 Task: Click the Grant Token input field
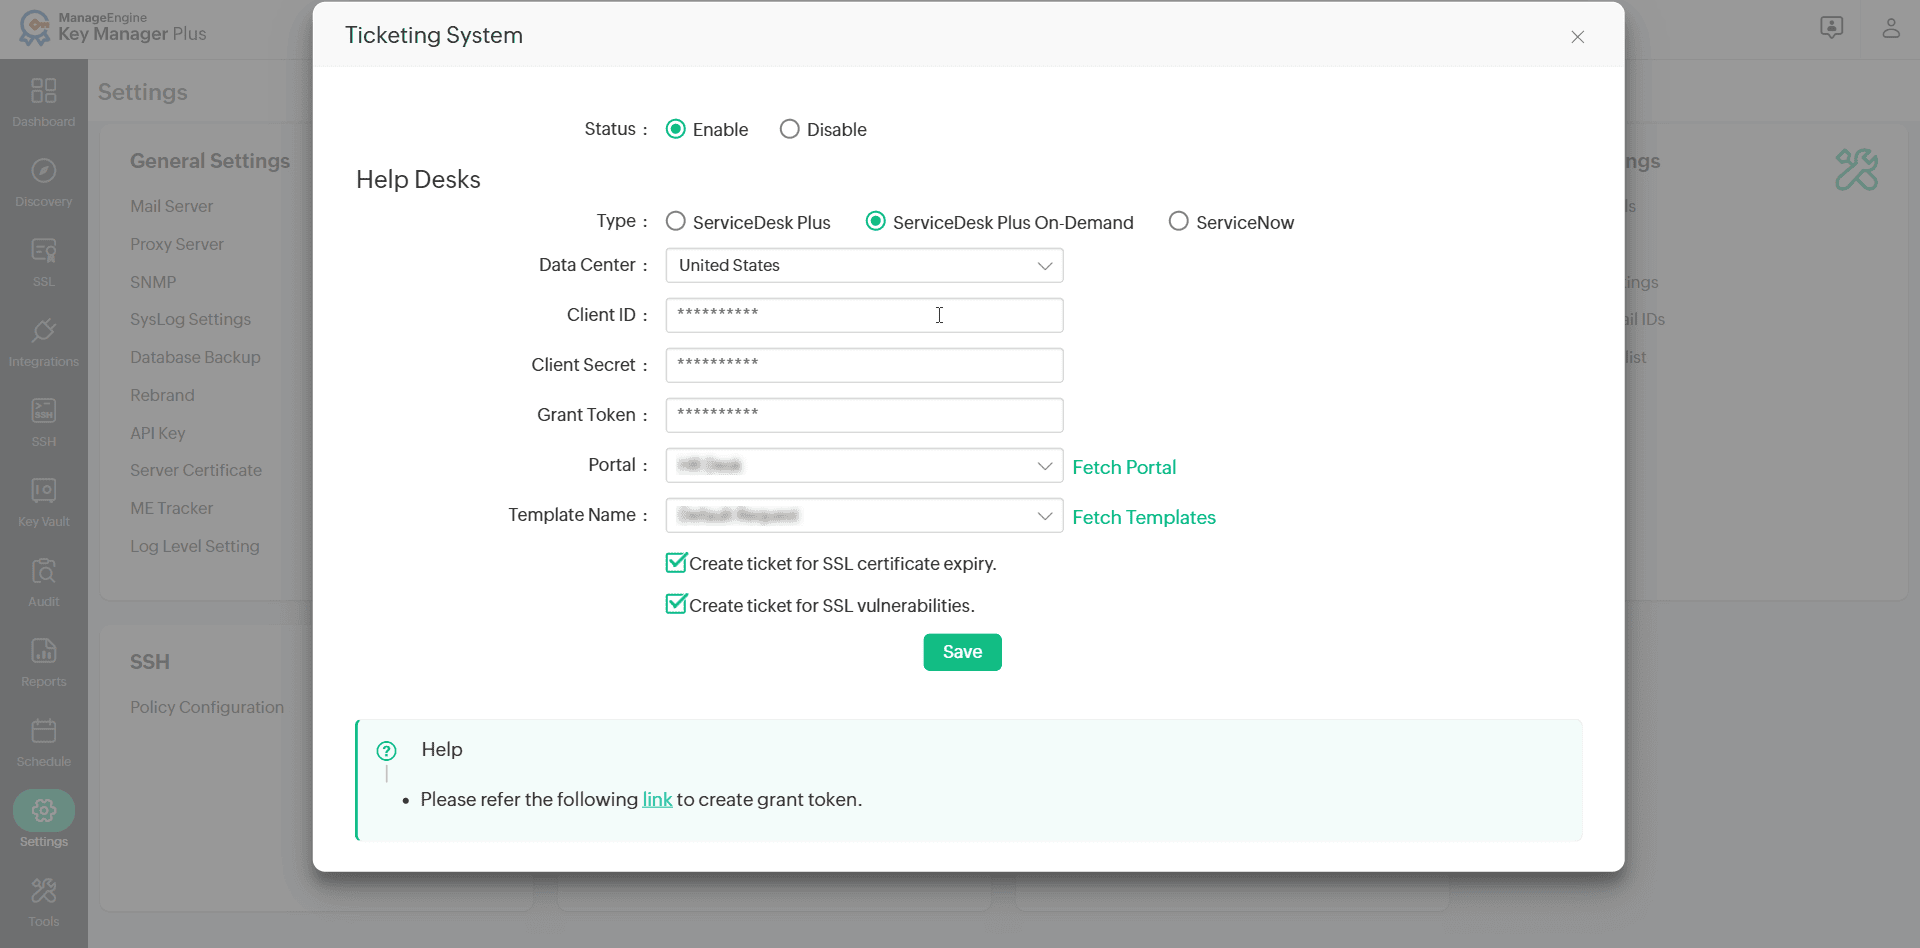(864, 416)
